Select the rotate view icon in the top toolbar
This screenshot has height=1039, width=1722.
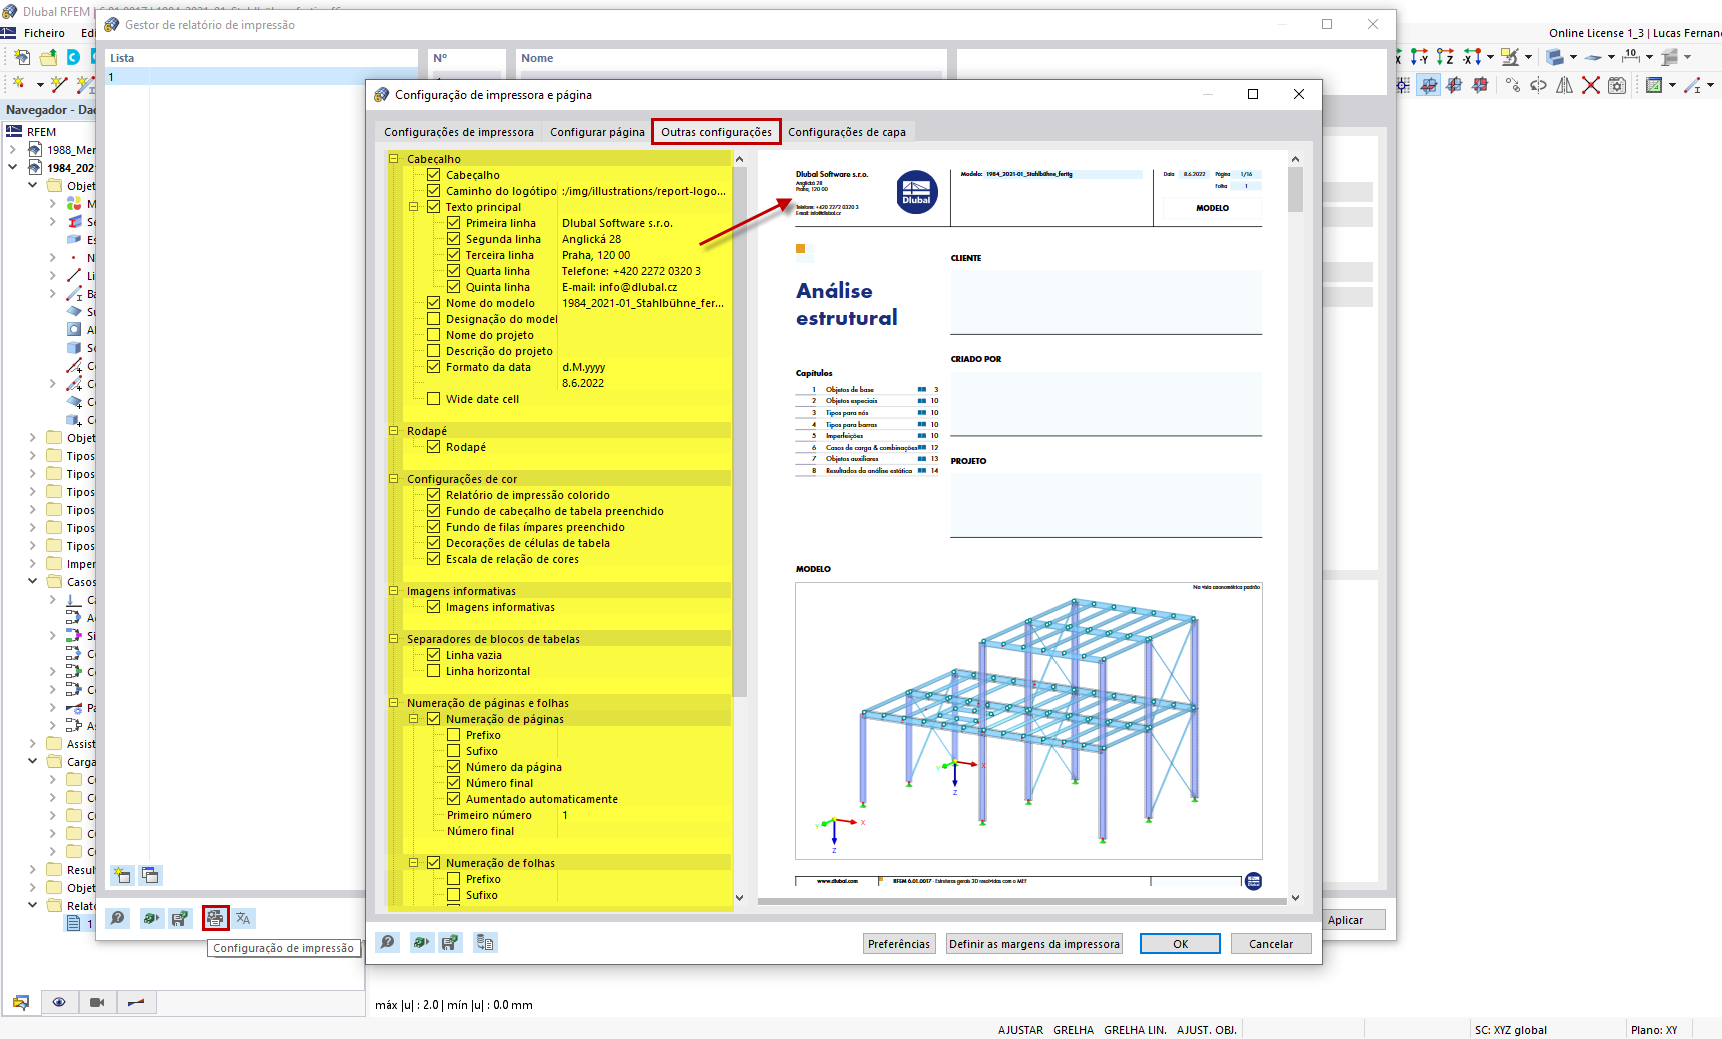(1538, 85)
